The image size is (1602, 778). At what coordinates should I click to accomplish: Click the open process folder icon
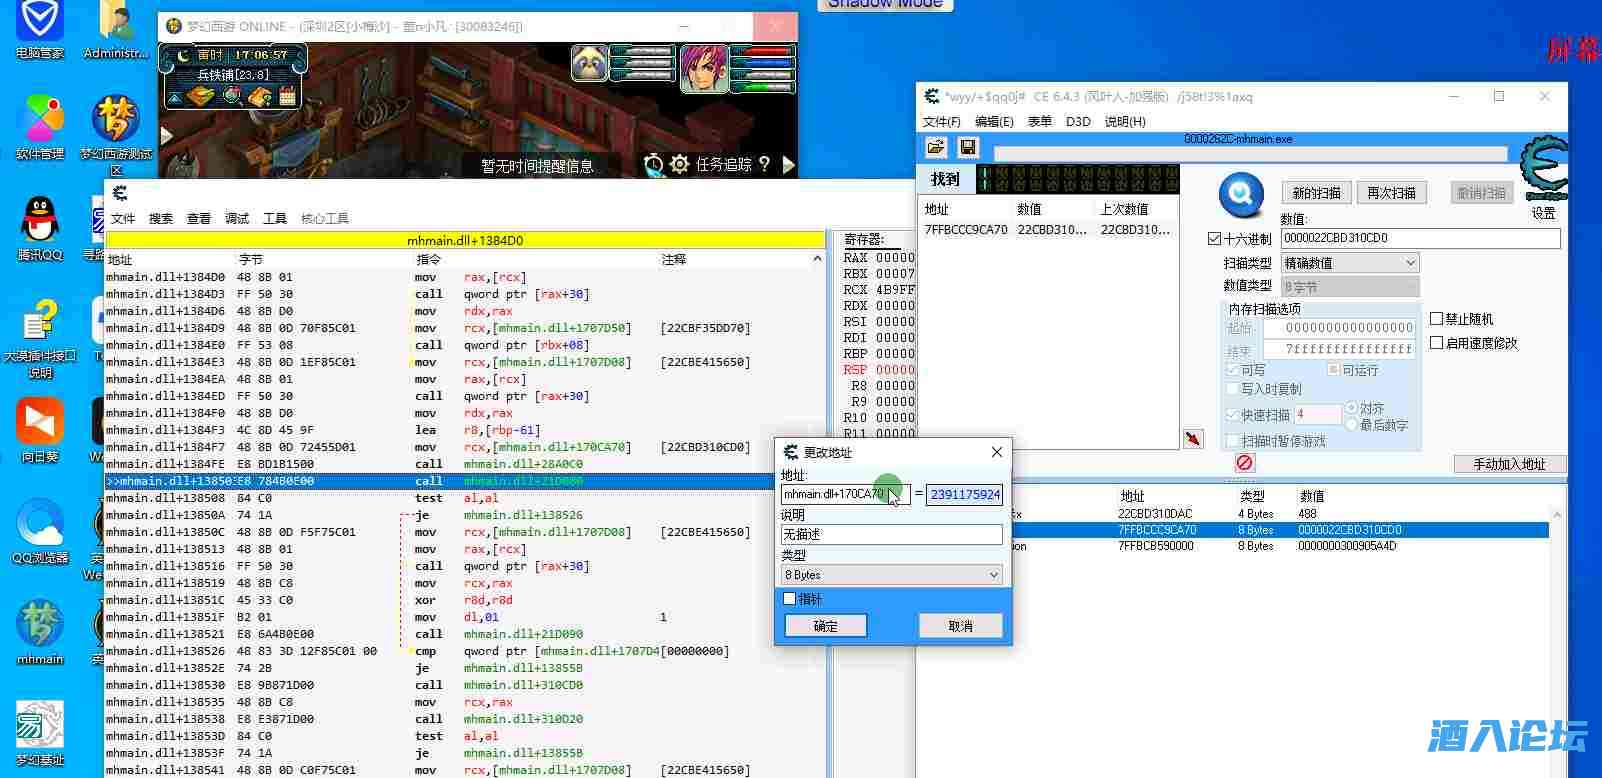tap(936, 148)
